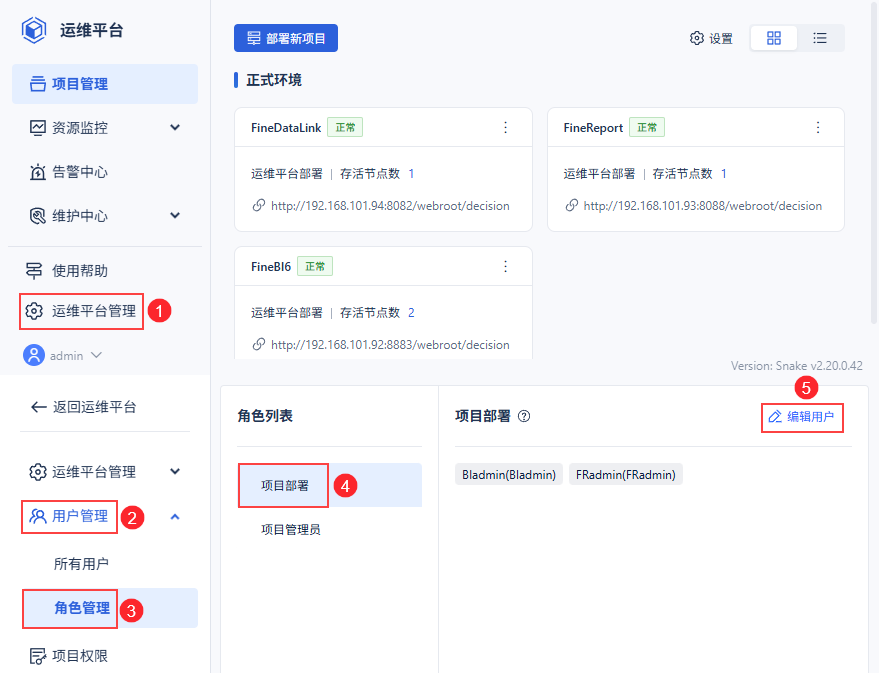Click the Bladmin(Bladmin) user tag

pos(508,475)
